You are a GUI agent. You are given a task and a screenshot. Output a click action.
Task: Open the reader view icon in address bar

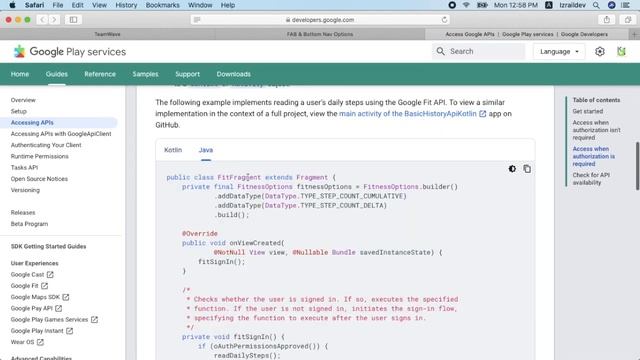click(197, 20)
